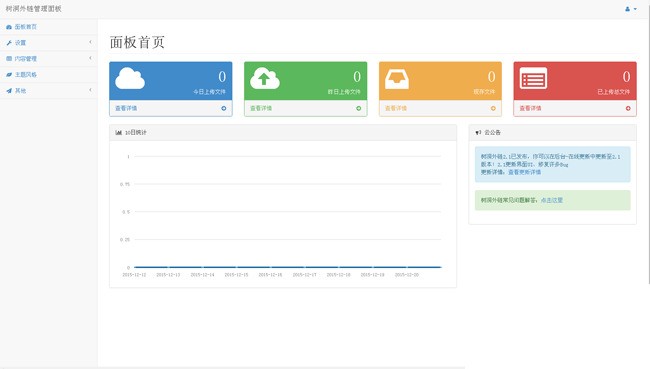Click the 0.75 value on chart axis
The image size is (650, 369).
125,184
